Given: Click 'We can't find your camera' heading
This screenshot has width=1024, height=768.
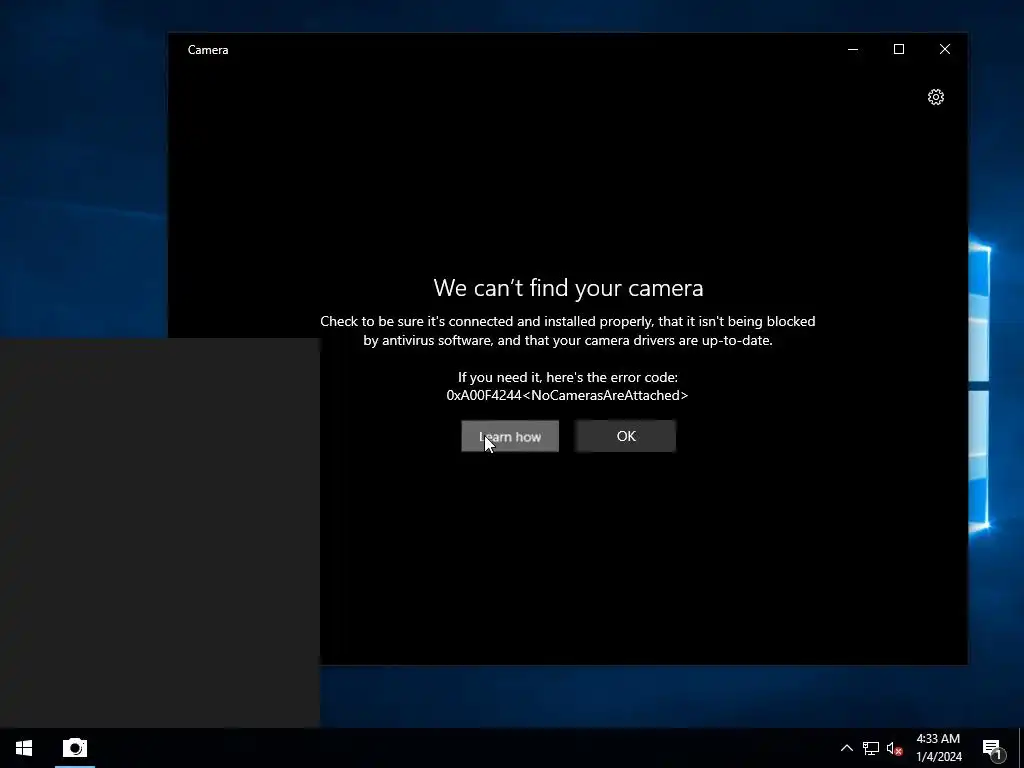Looking at the screenshot, I should pyautogui.click(x=568, y=287).
